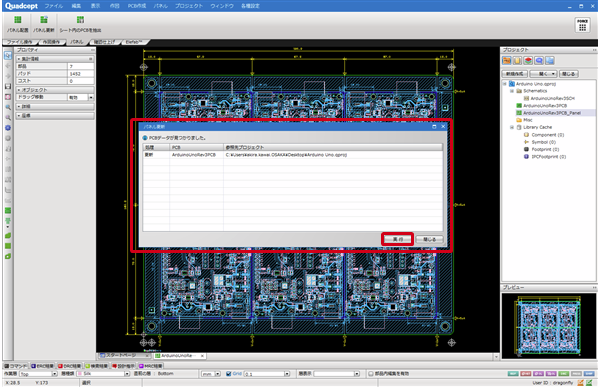Click the Quadcept logo

[x=21, y=6]
